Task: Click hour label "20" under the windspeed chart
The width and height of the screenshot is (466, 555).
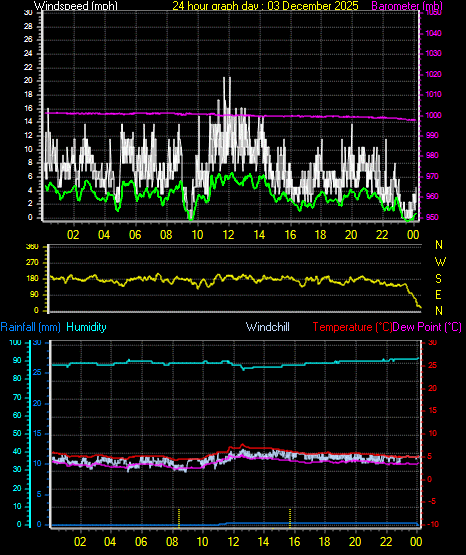Action: [x=351, y=235]
